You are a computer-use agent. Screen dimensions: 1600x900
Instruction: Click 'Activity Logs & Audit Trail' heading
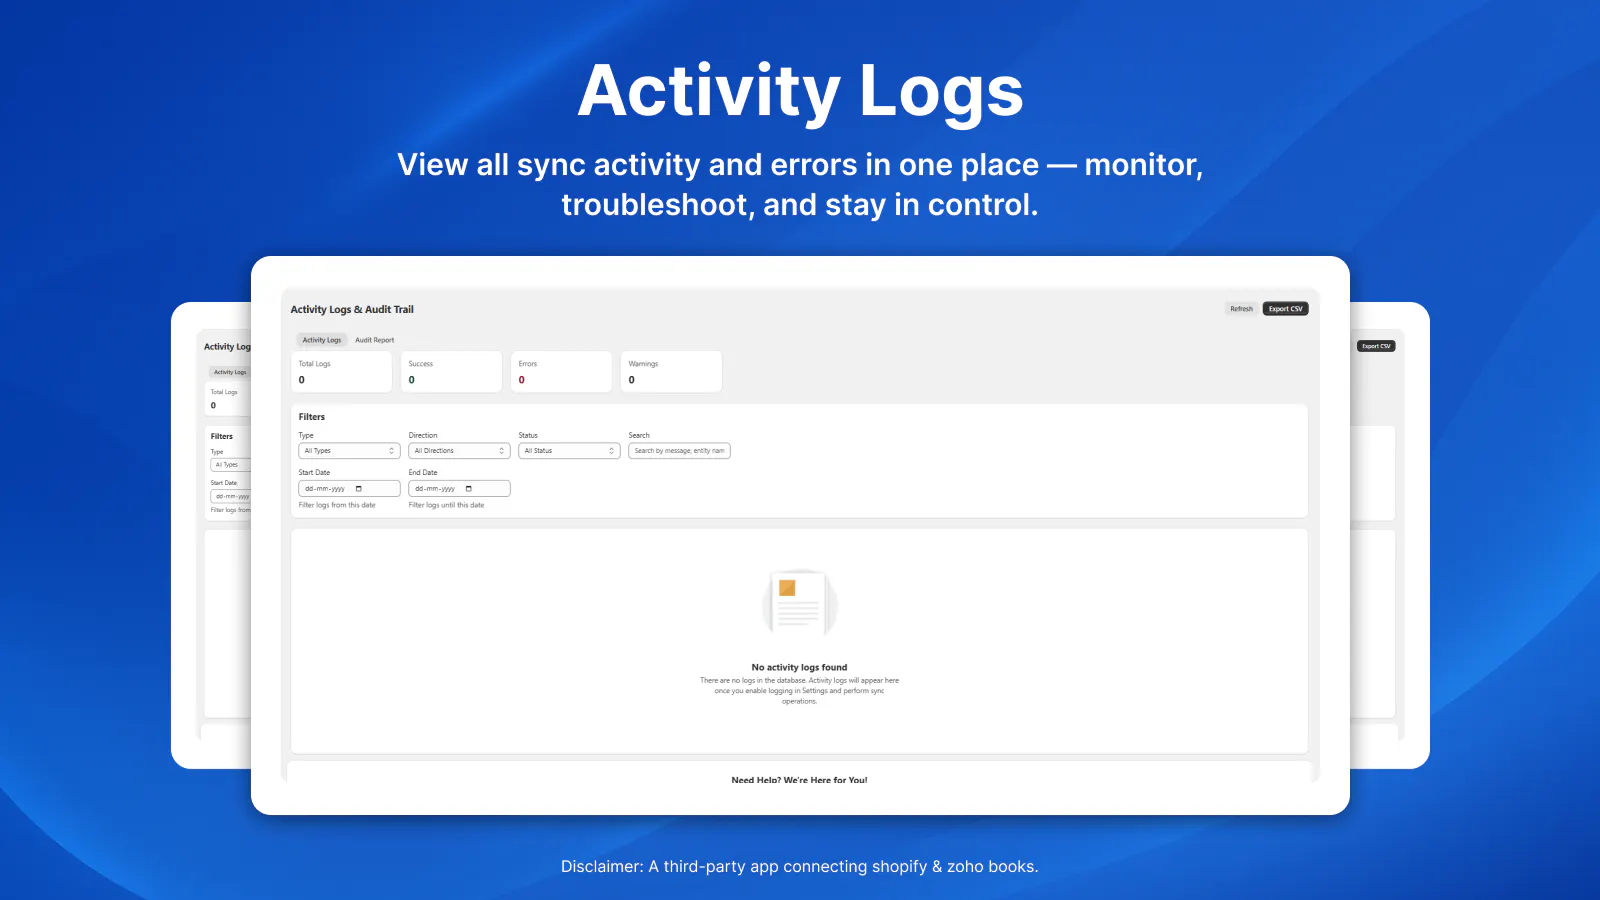[x=352, y=310]
